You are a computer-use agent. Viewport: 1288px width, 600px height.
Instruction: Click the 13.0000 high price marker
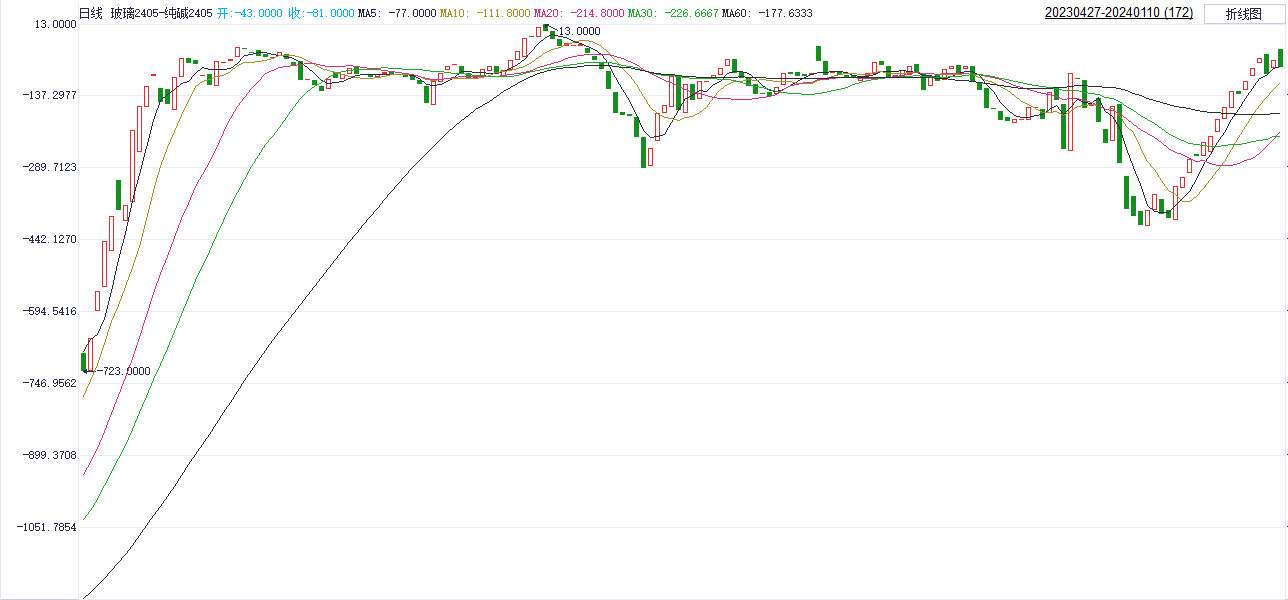pos(578,32)
